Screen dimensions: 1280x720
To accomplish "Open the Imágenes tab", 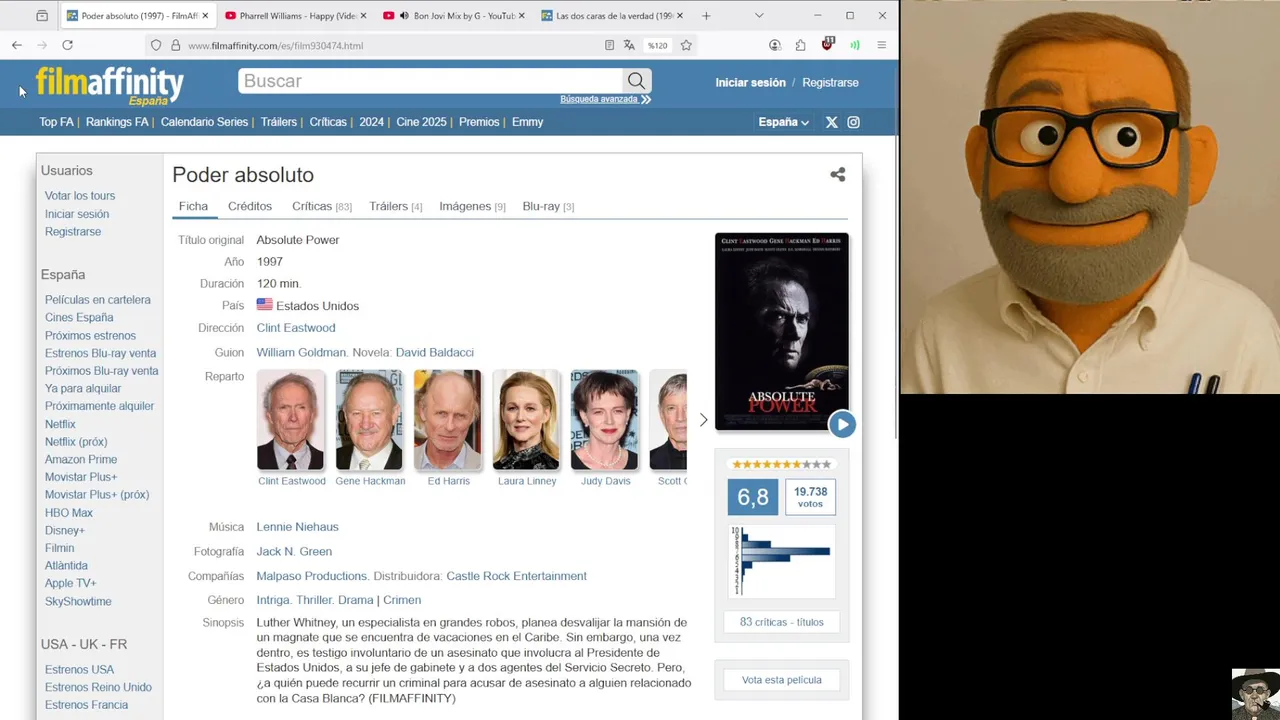I will click(x=472, y=206).
